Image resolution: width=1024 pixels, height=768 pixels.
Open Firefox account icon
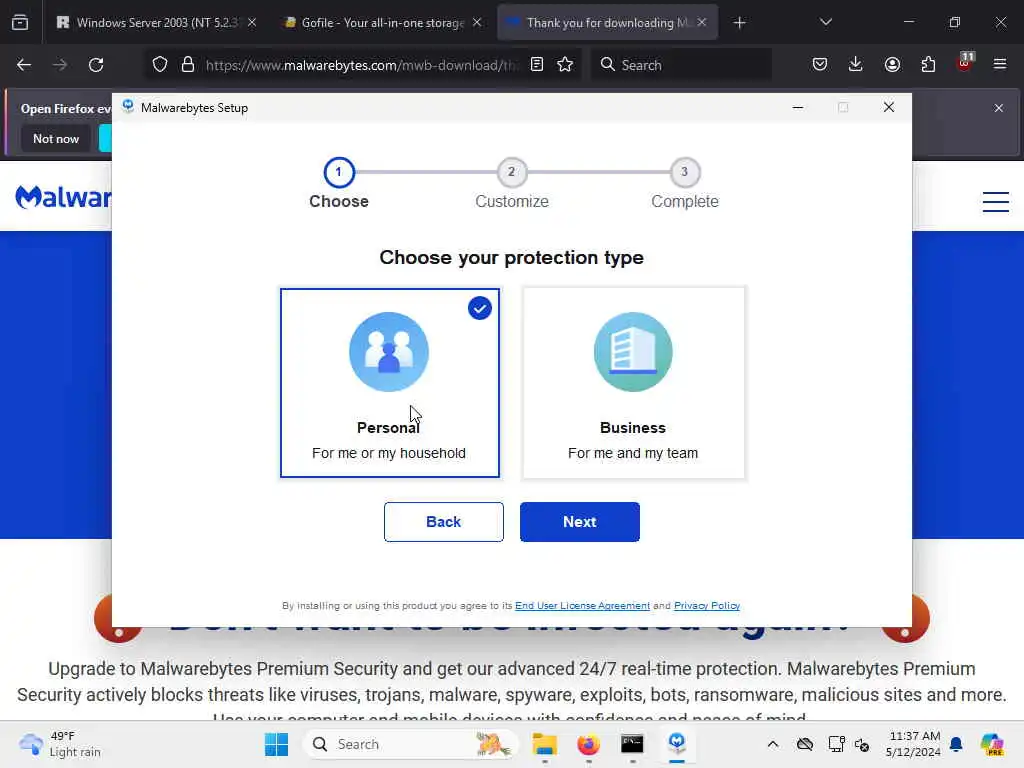click(892, 65)
